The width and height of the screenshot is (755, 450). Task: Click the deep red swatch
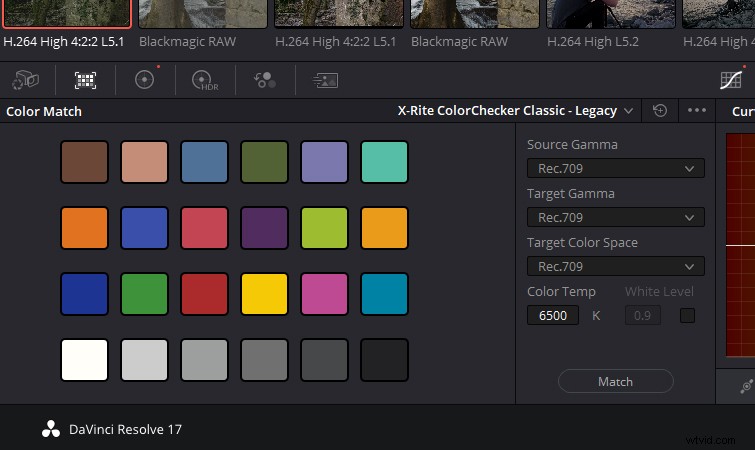click(204, 294)
